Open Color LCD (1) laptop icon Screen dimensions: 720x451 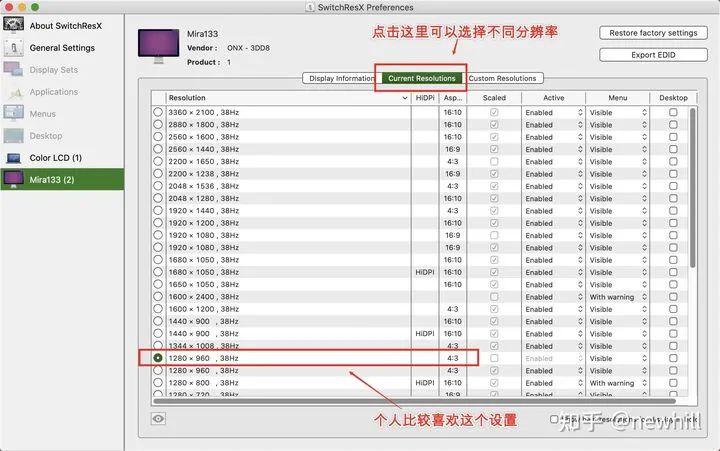13,158
